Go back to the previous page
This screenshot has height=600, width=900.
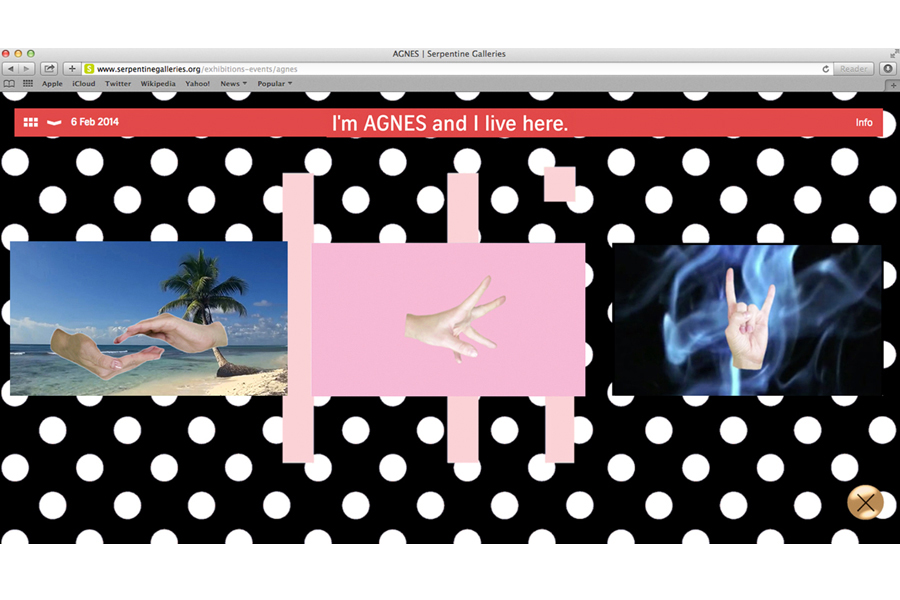(10, 69)
